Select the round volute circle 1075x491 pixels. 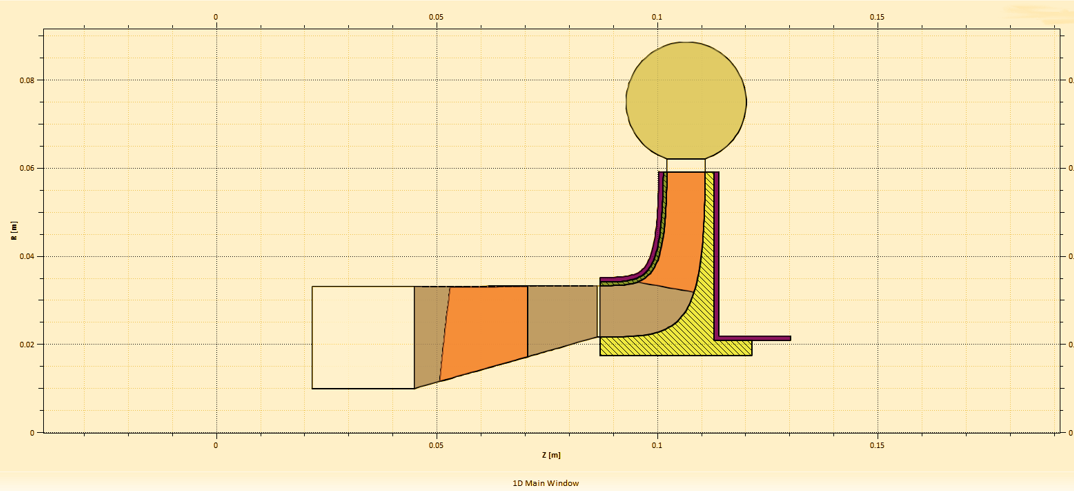coord(686,100)
